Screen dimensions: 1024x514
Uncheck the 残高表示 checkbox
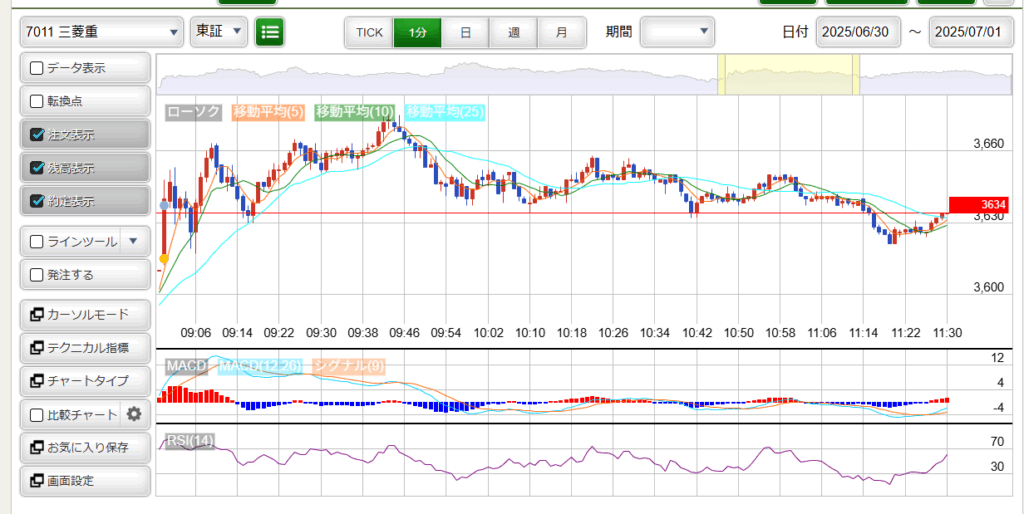point(37,168)
